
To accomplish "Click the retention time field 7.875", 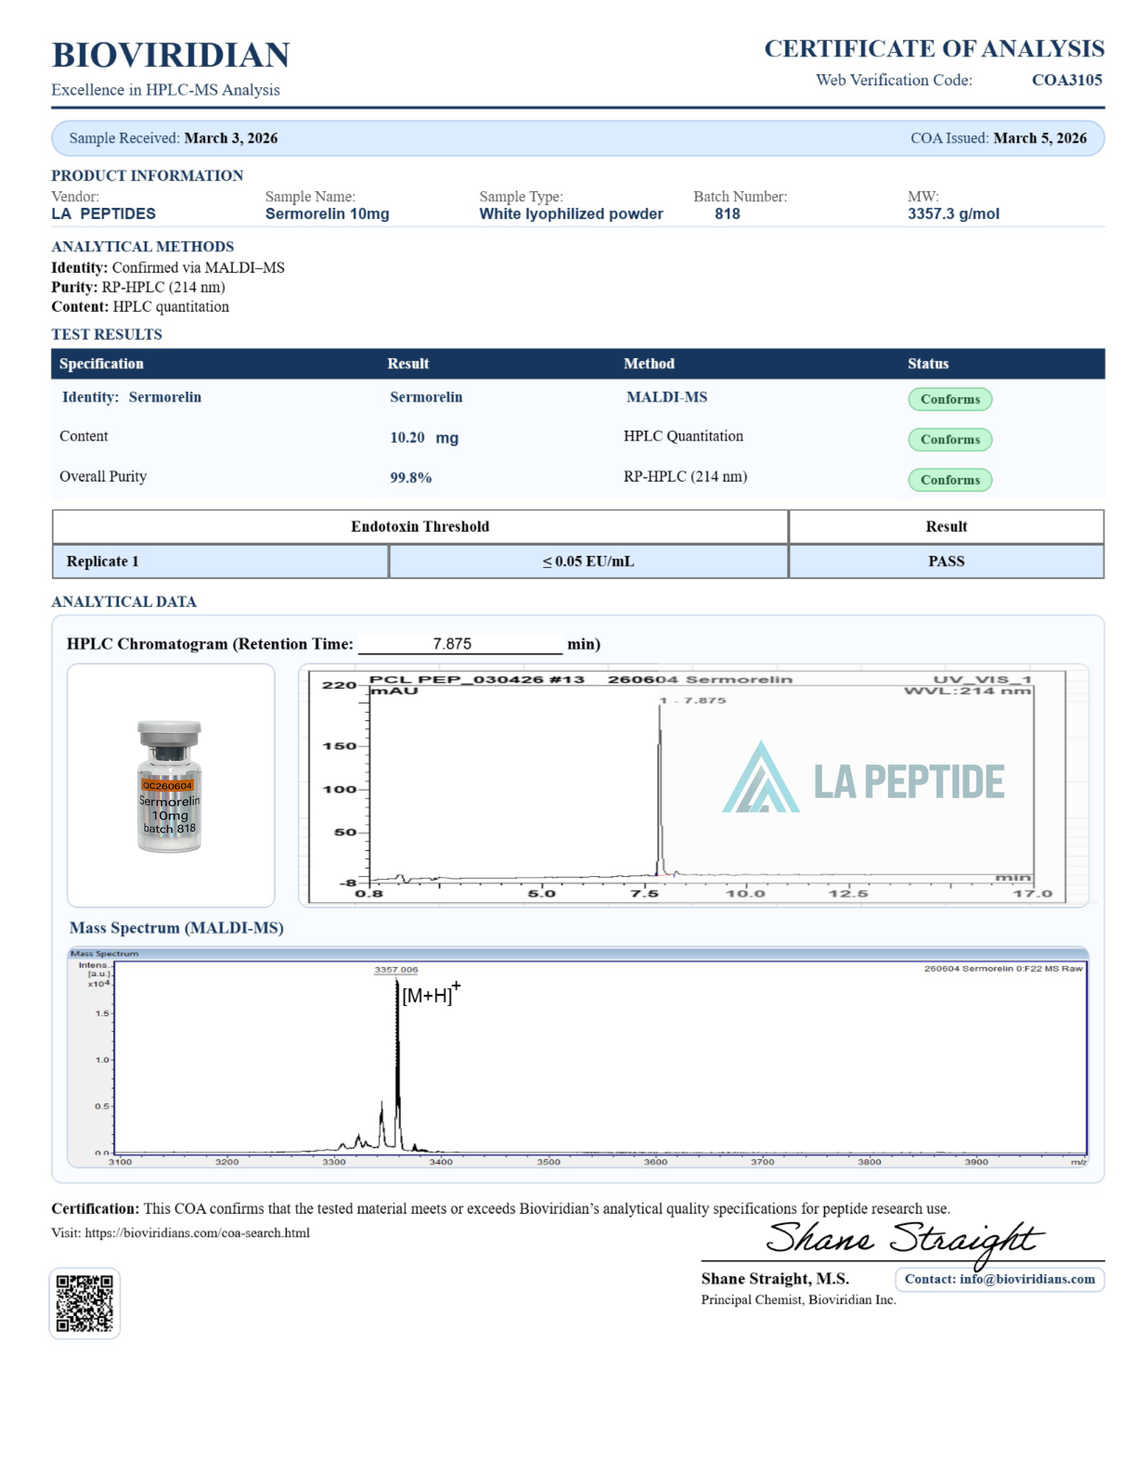I will pyautogui.click(x=460, y=644).
